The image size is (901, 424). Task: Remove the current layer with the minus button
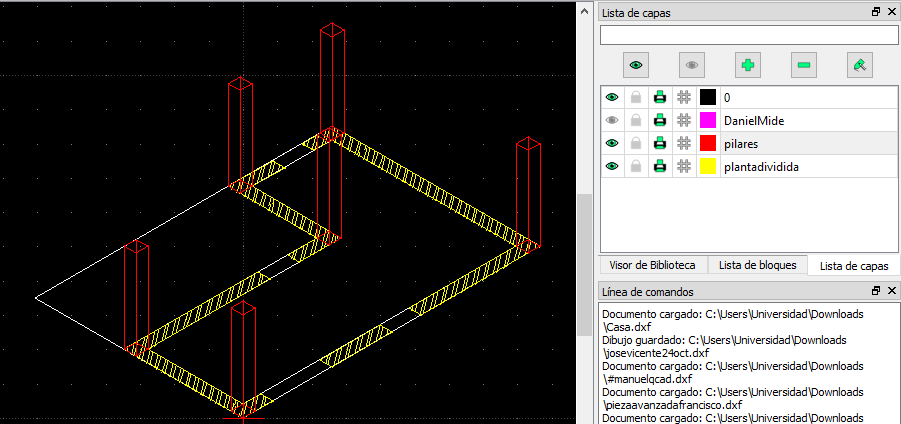click(x=803, y=65)
